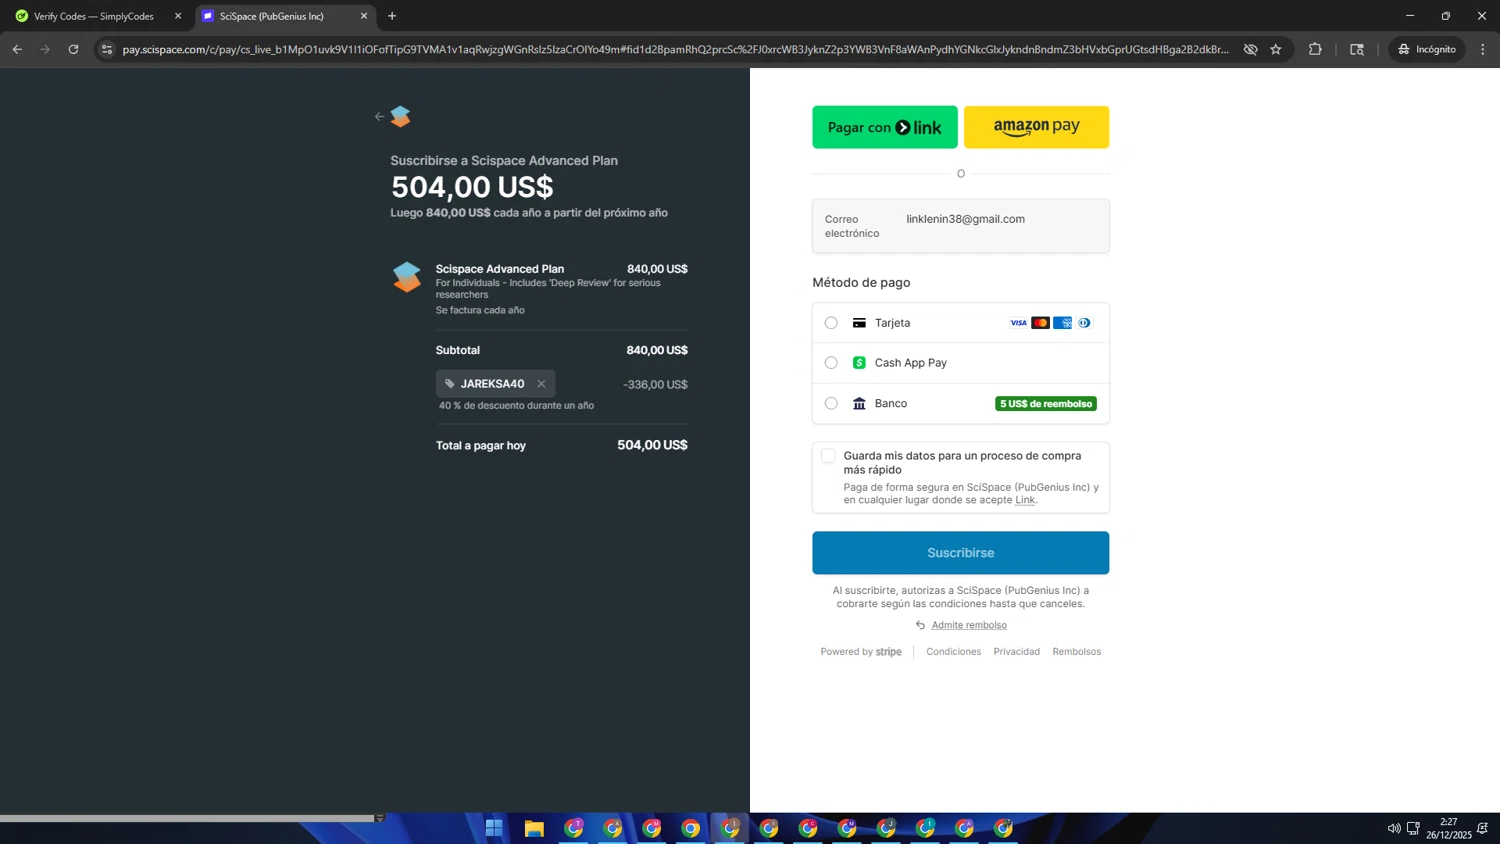This screenshot has width=1500, height=844.
Task: Click the green Cash App Pay icon
Action: coord(859,363)
